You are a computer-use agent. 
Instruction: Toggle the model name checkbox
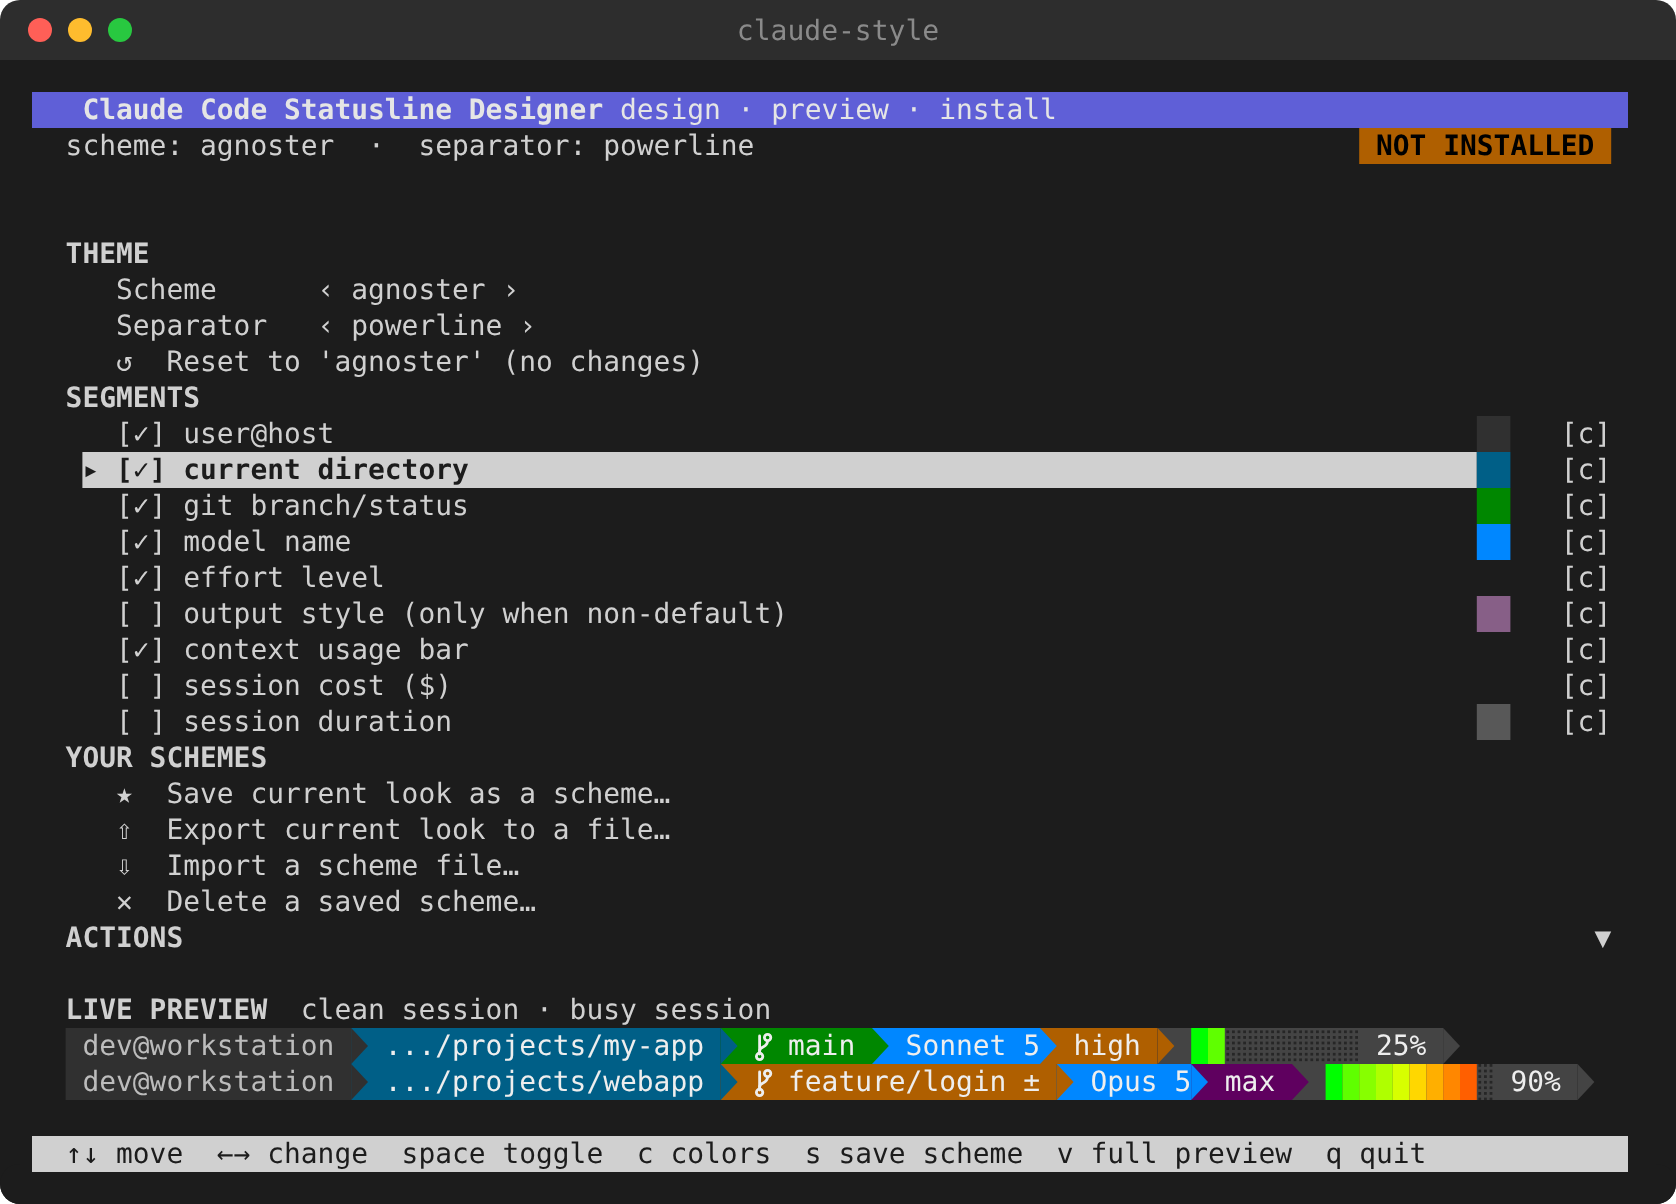tap(141, 542)
